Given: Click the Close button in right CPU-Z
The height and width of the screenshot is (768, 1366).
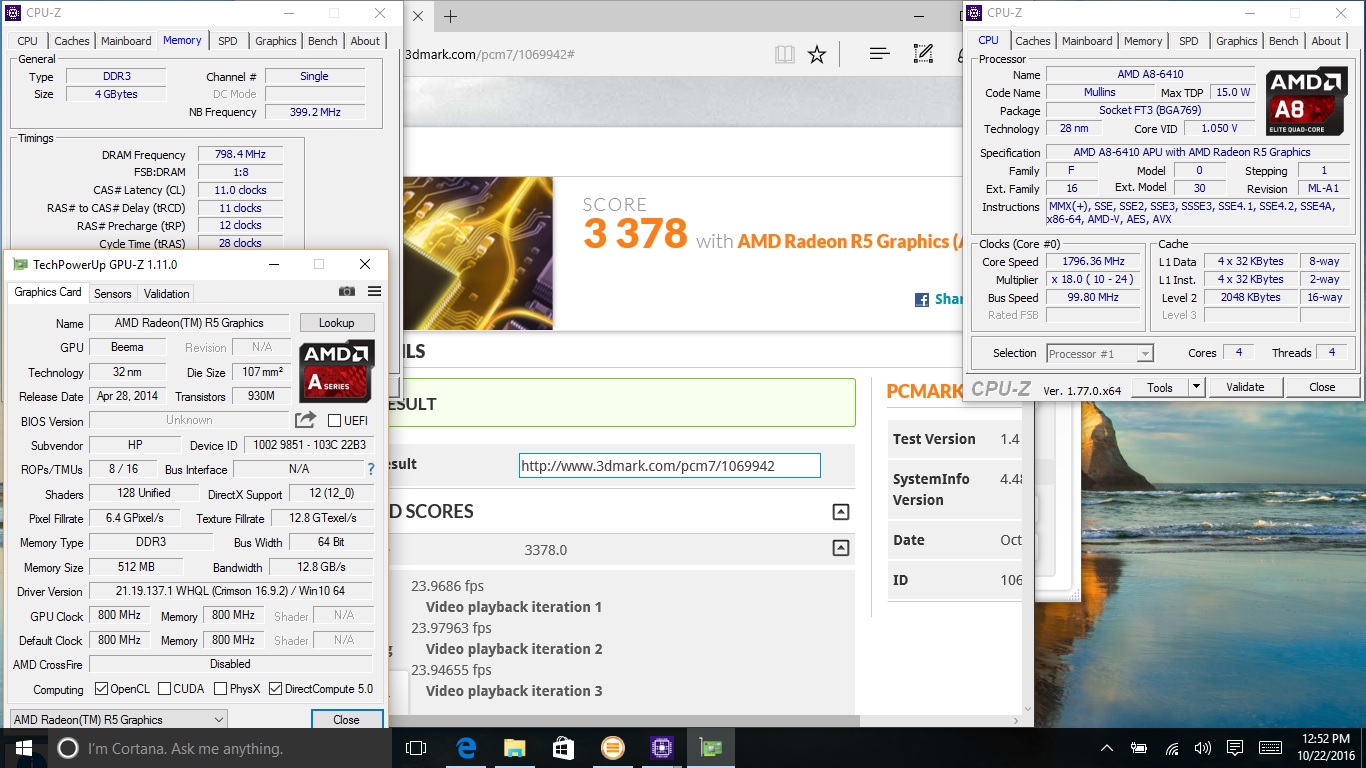Looking at the screenshot, I should pos(1322,387).
